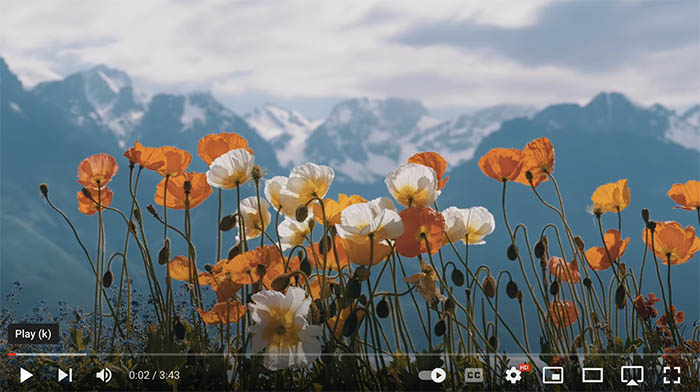The height and width of the screenshot is (392, 700).
Task: Click the 0:02 / 3:43 time display
Action: click(154, 375)
